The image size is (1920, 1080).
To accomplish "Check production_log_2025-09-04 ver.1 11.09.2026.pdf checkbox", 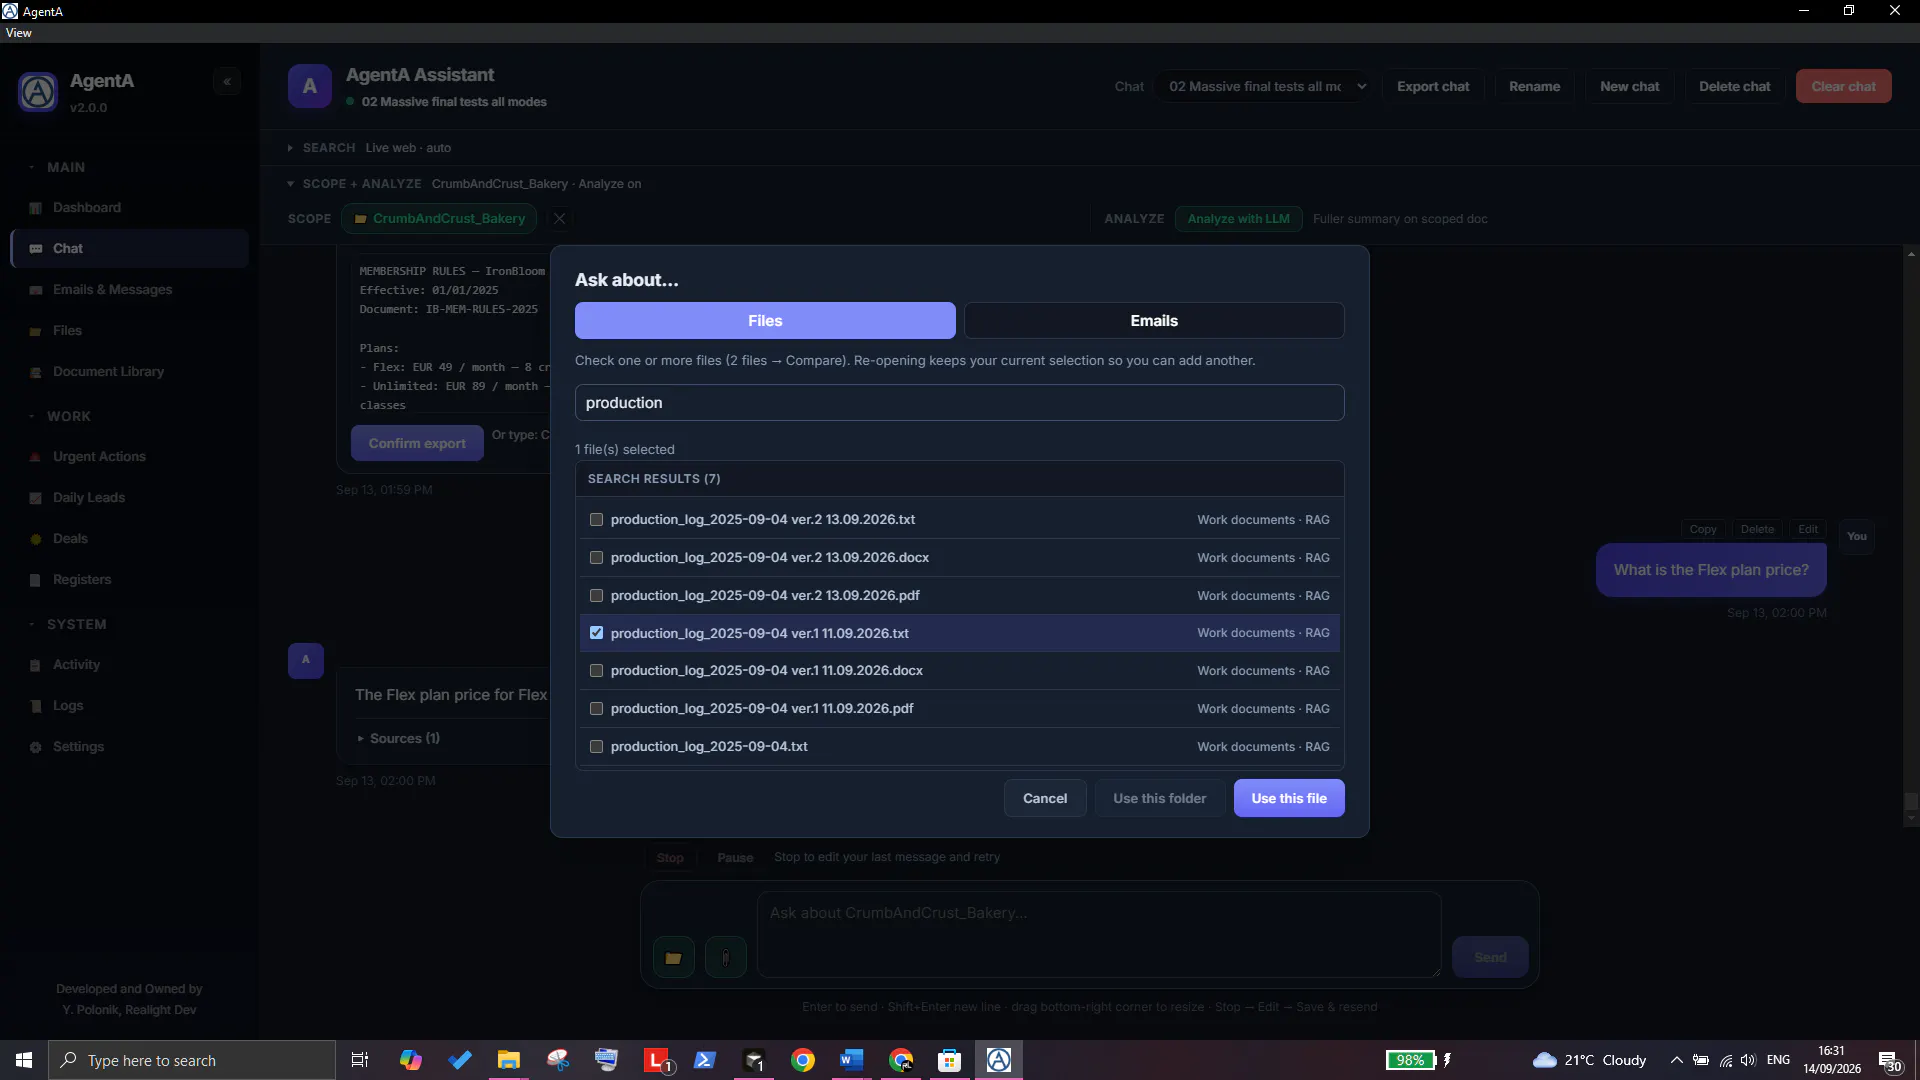I will coord(596,709).
